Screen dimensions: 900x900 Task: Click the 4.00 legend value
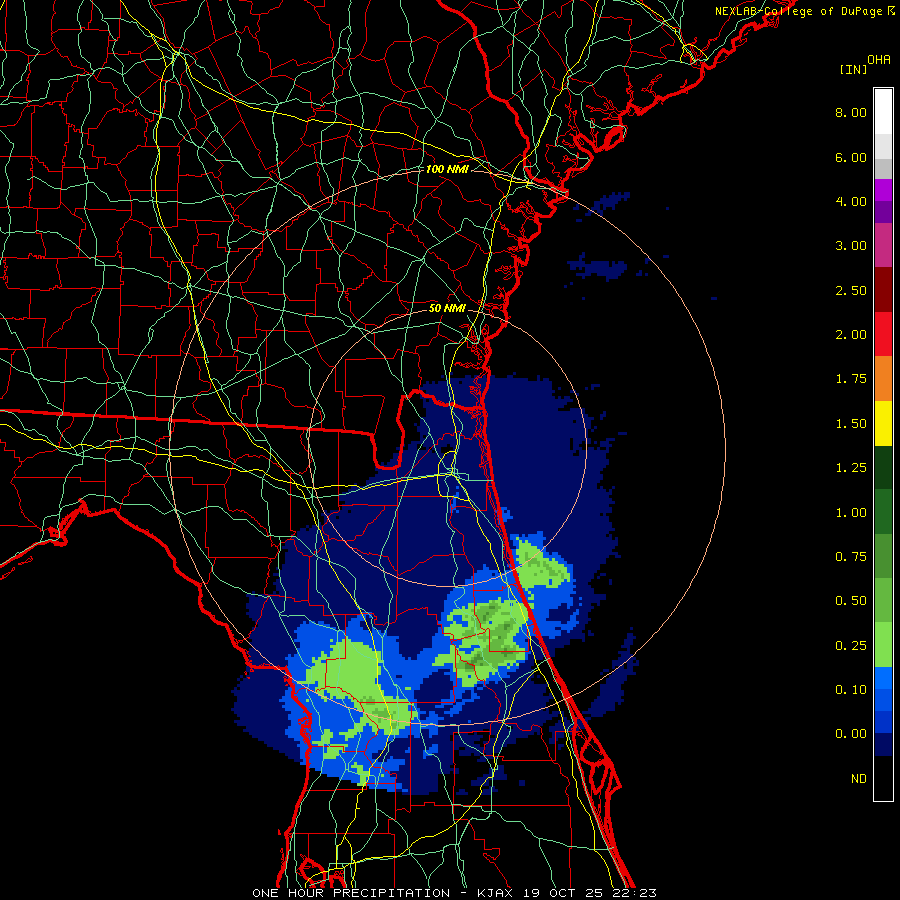851,201
